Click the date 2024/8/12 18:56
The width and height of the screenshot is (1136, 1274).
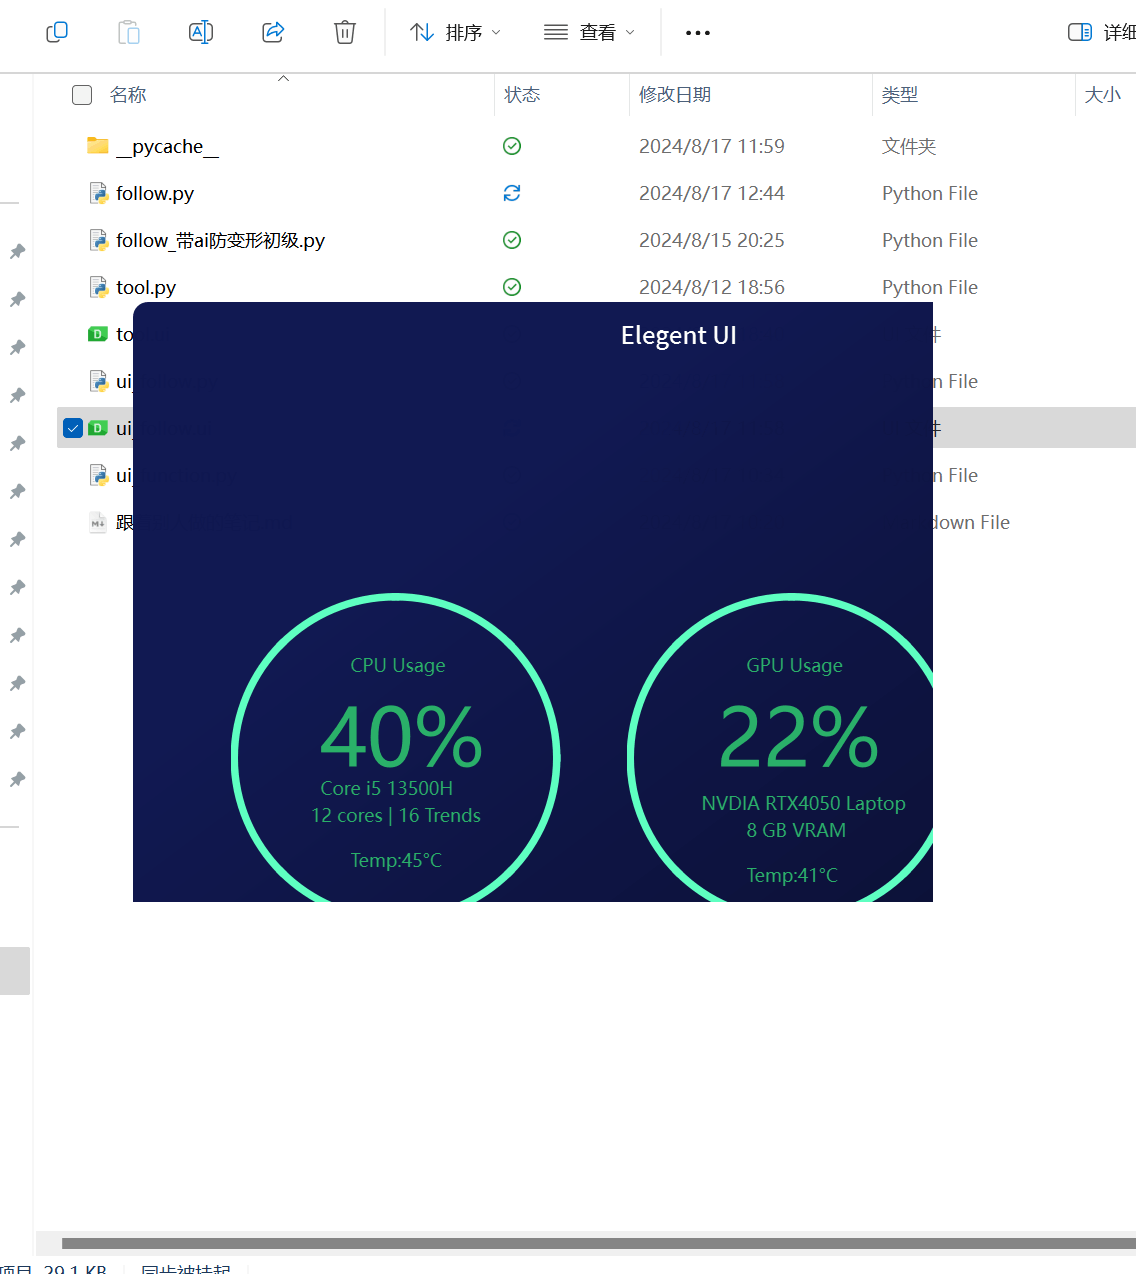click(712, 288)
